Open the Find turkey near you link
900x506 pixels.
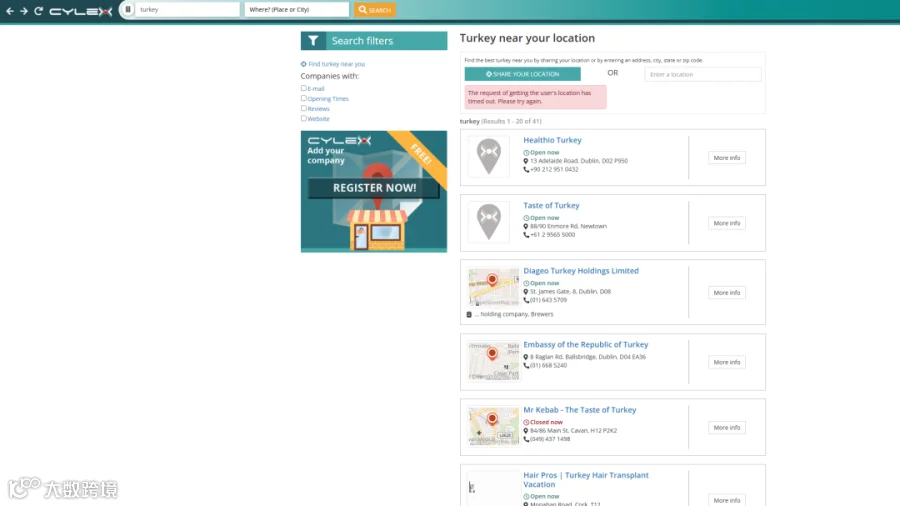[x=336, y=64]
